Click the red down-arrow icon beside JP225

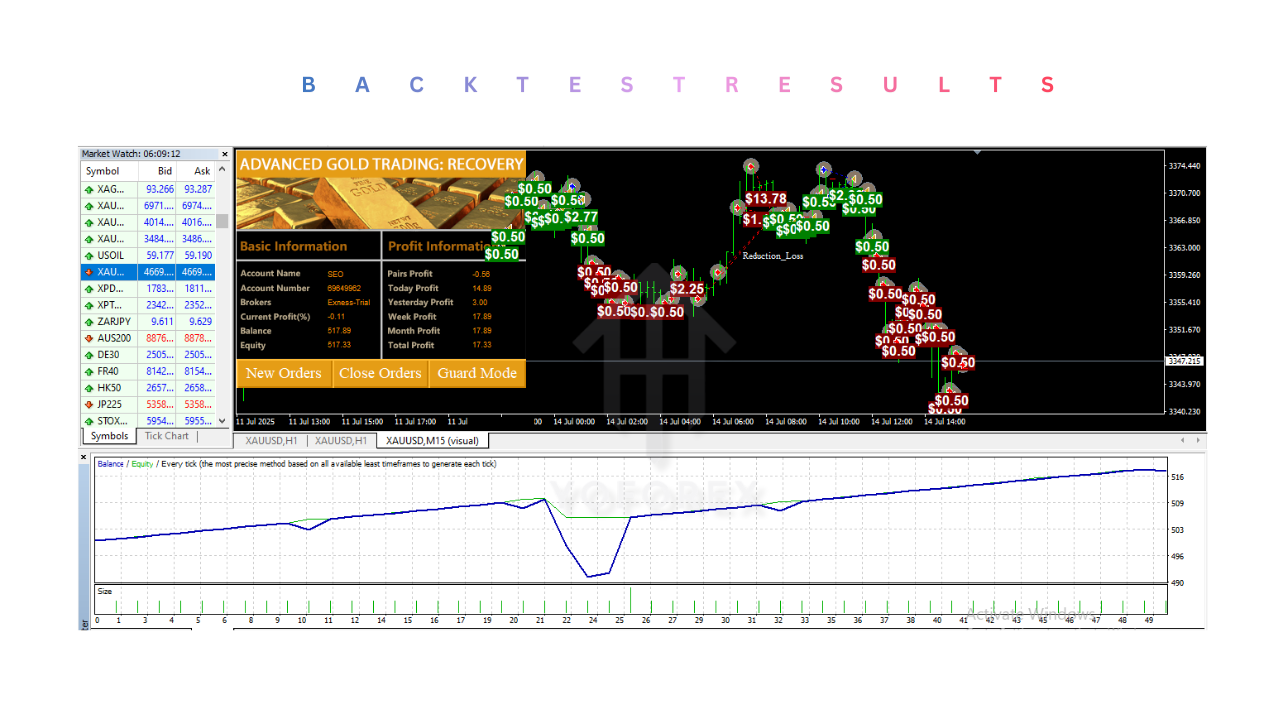(x=88, y=404)
